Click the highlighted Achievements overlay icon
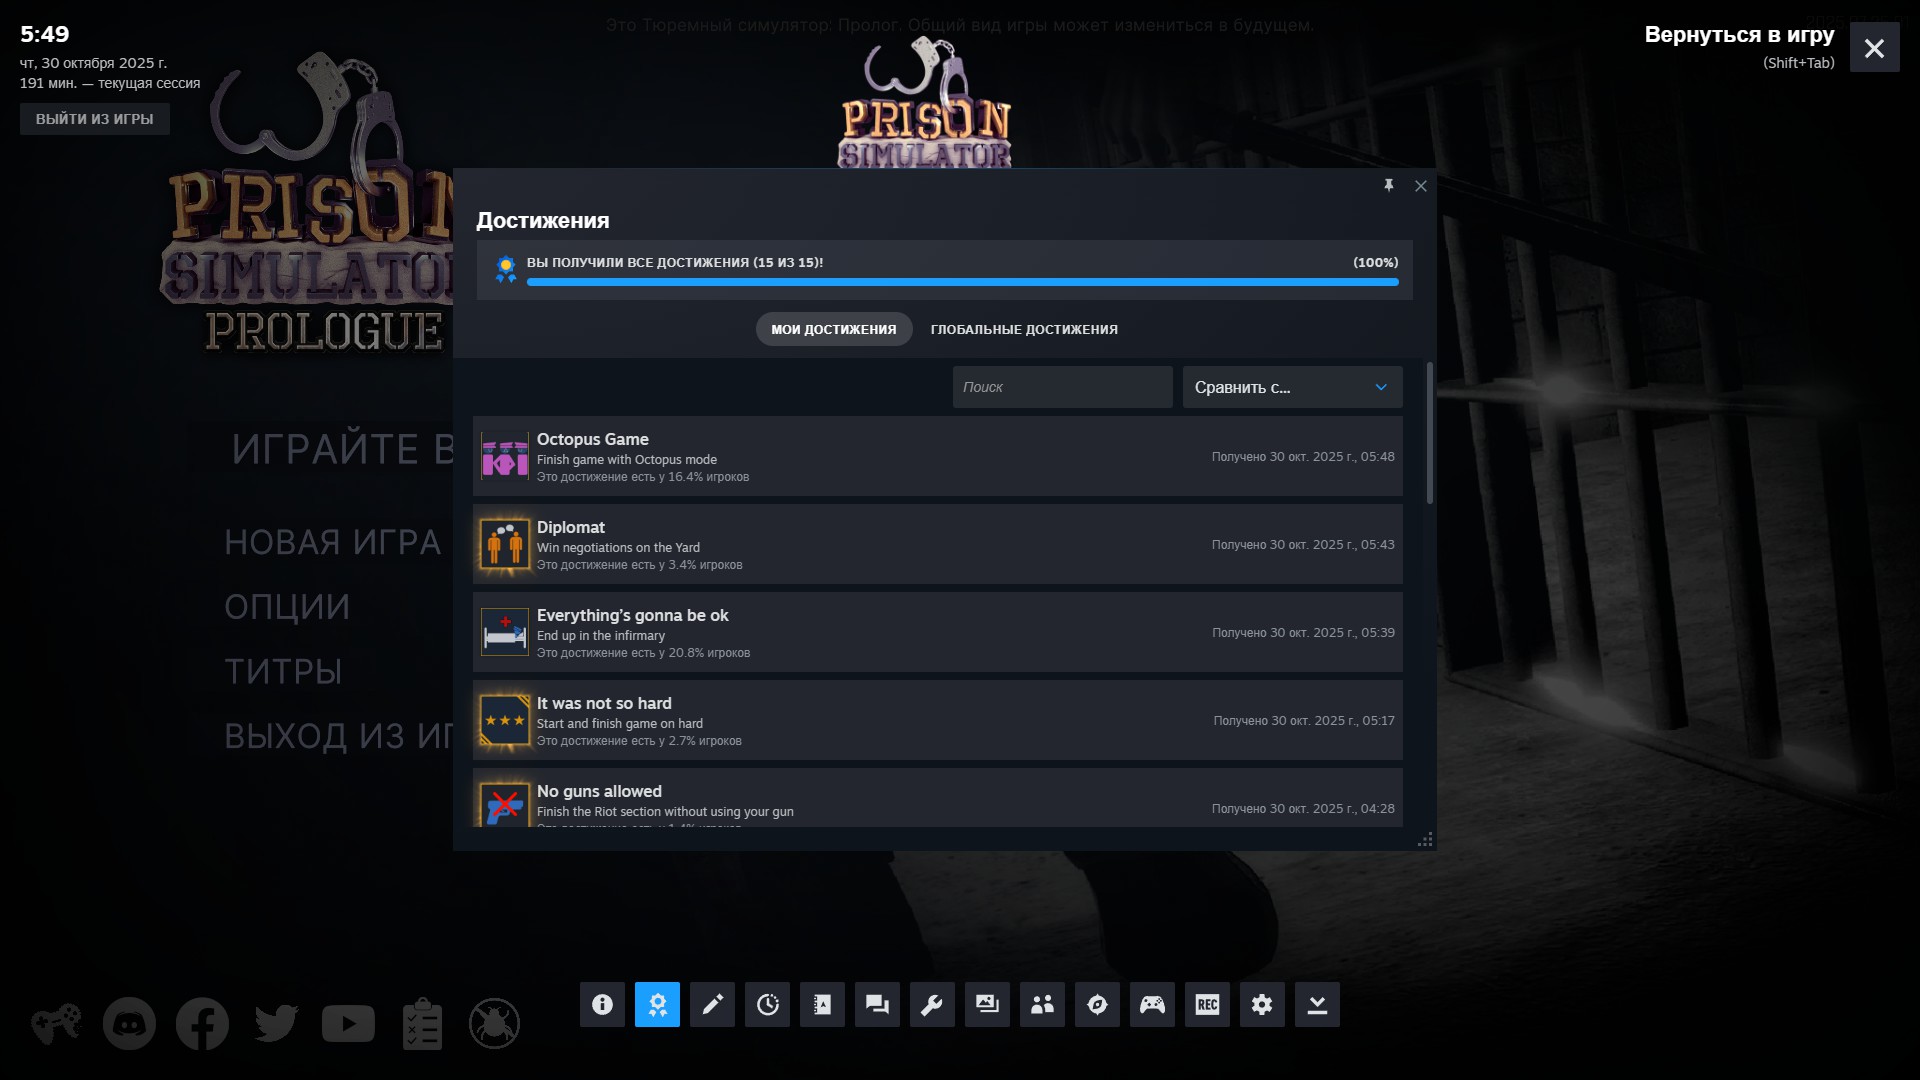1920x1080 pixels. 657,1004
